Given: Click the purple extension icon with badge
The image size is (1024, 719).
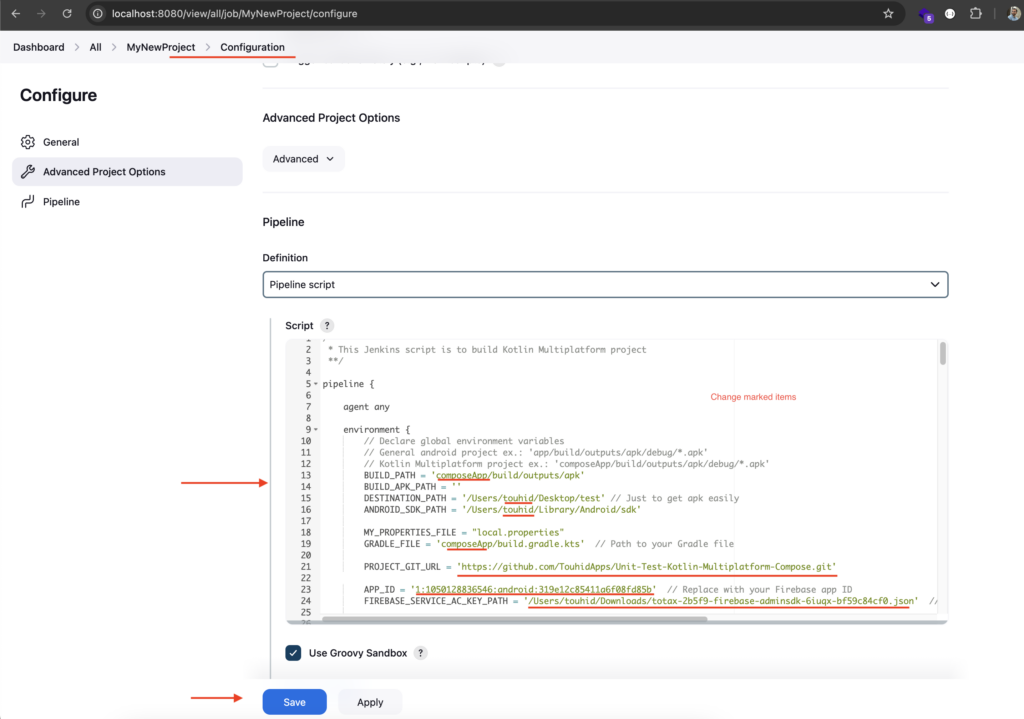Looking at the screenshot, I should [x=925, y=14].
